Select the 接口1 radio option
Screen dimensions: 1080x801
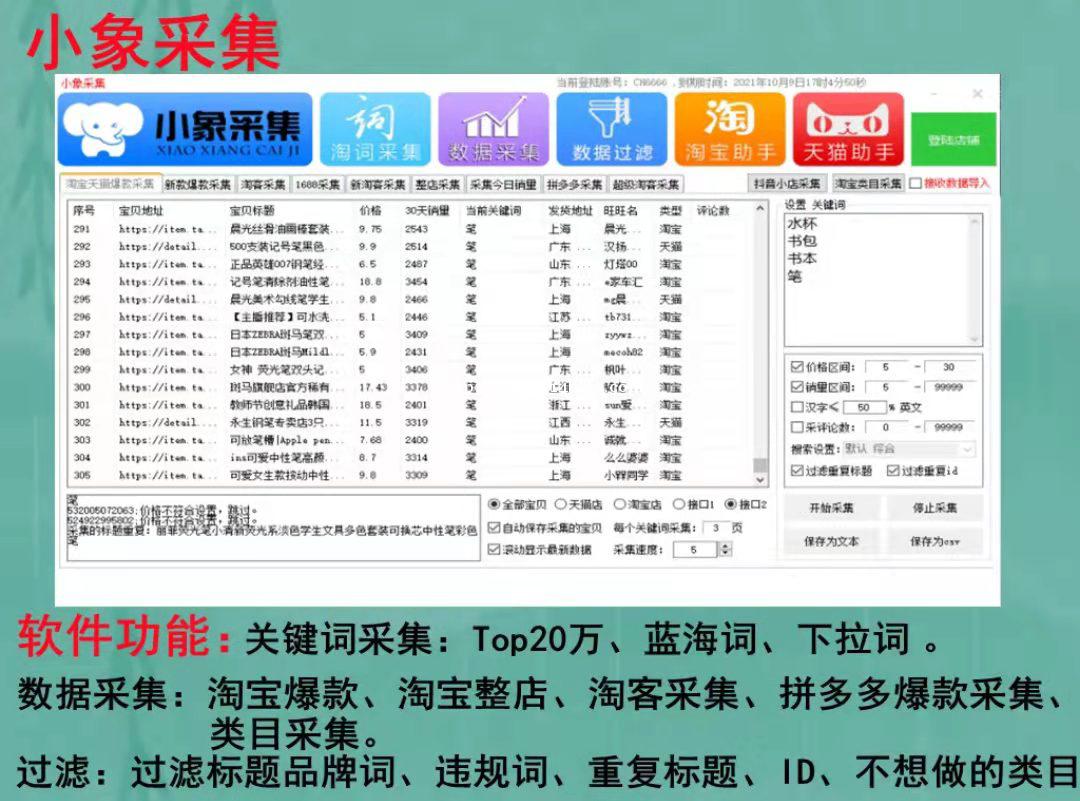[x=678, y=504]
